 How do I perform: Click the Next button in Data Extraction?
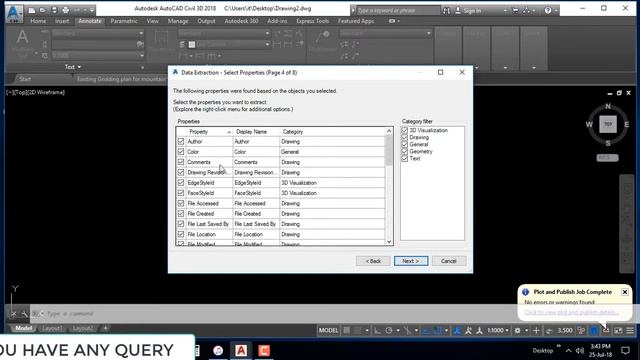click(x=411, y=261)
